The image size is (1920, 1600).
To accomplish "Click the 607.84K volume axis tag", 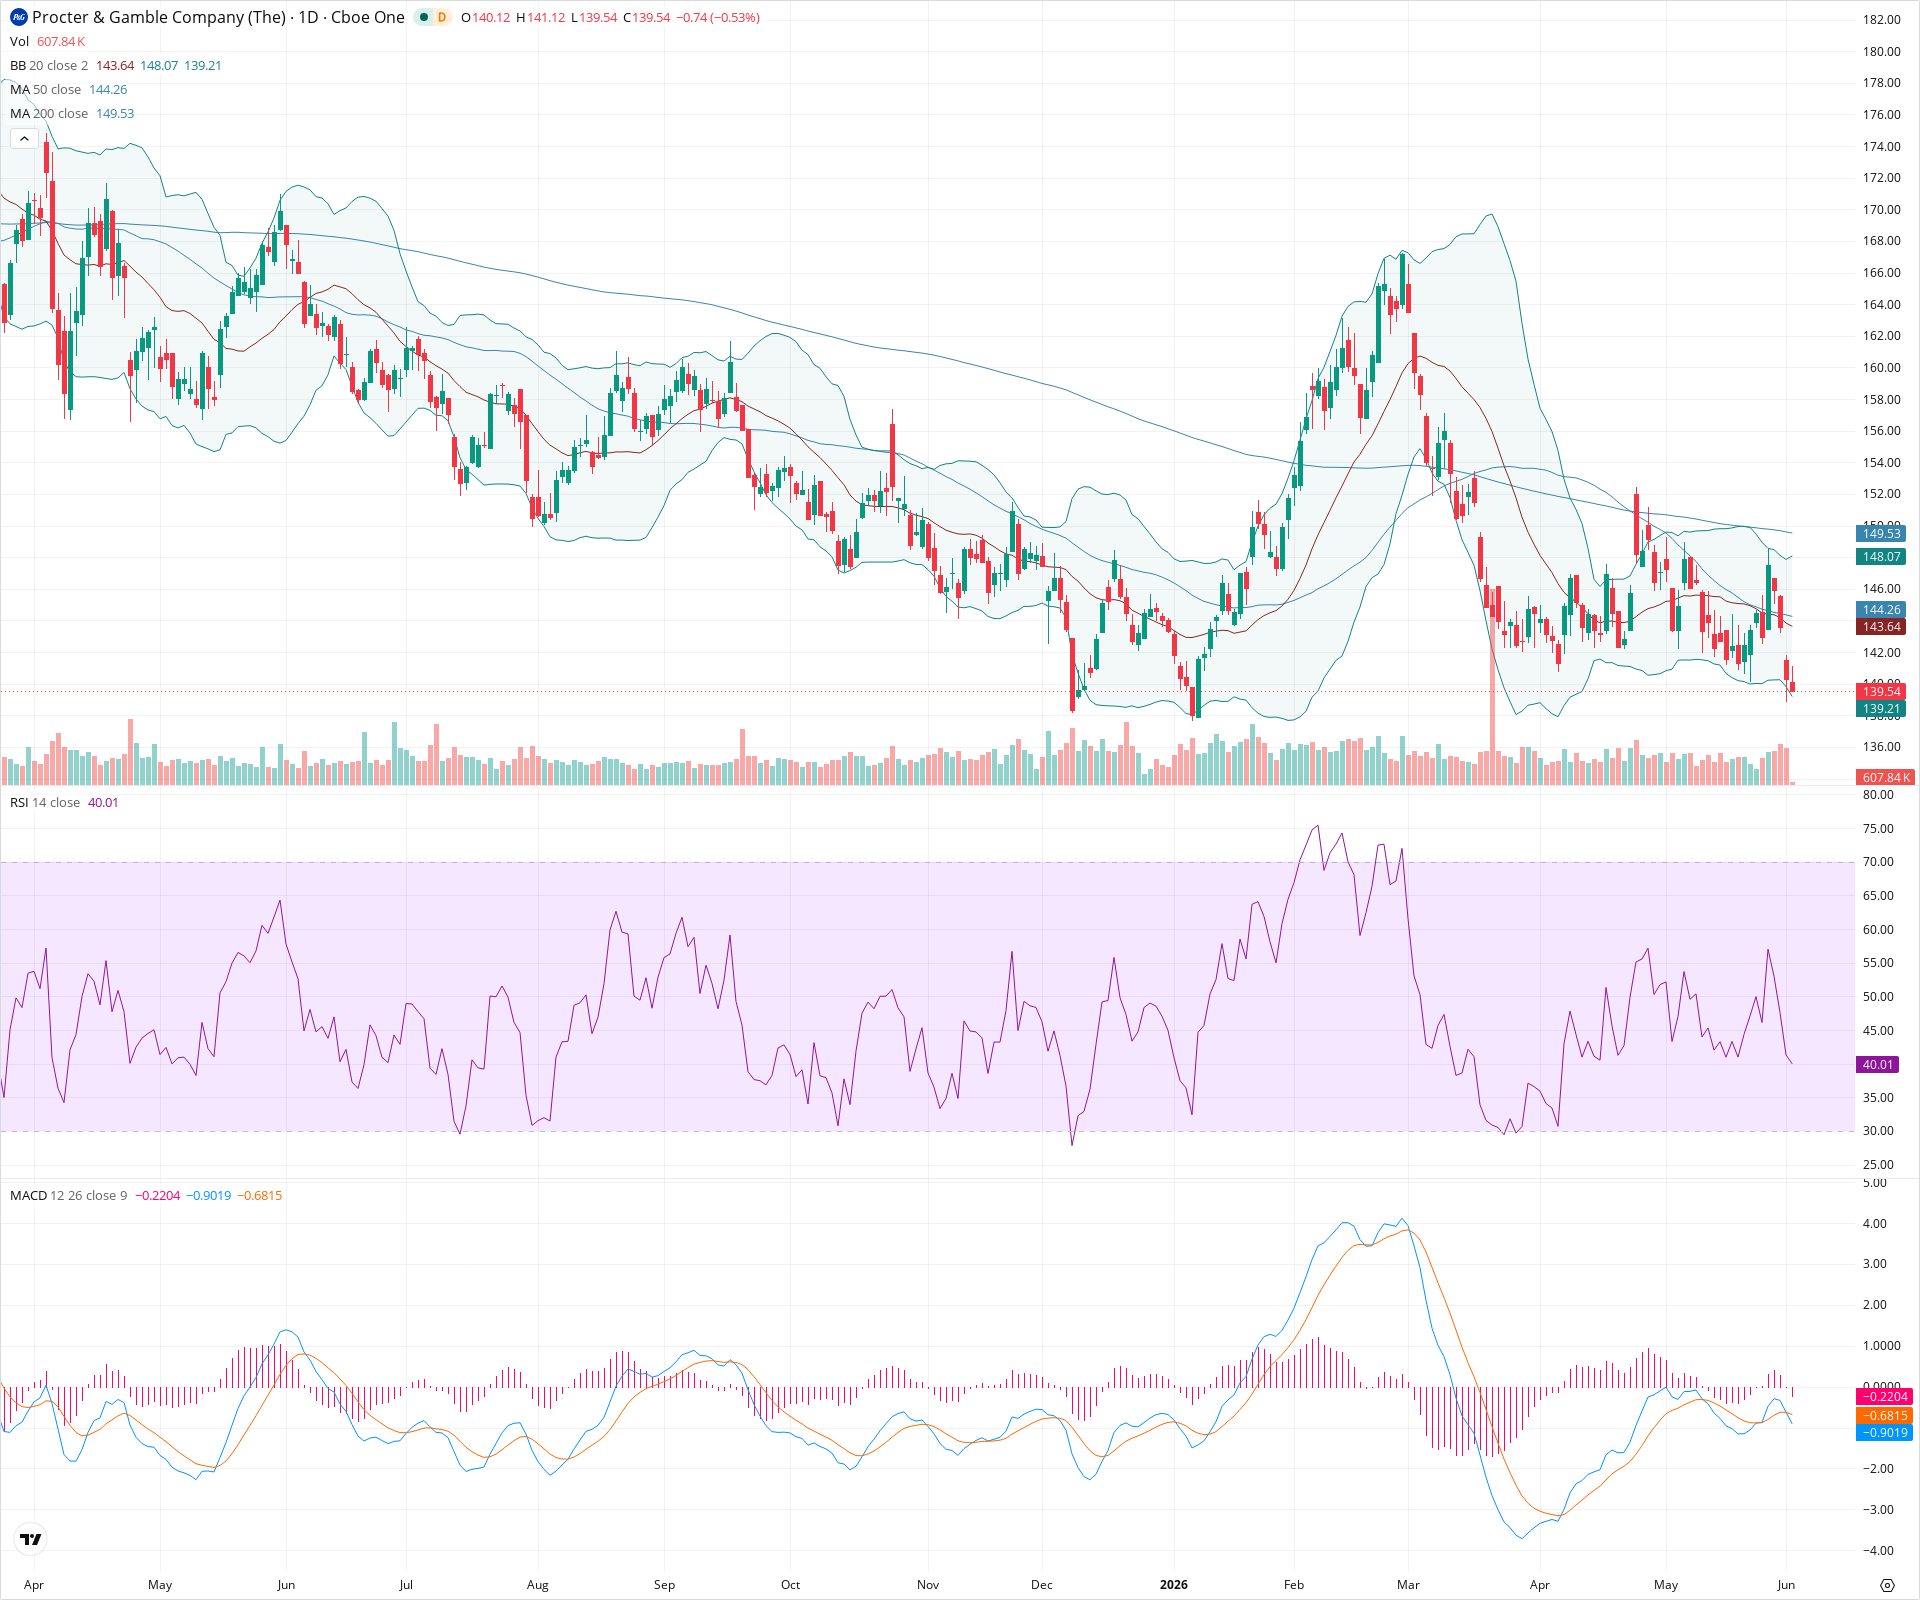I will [x=1885, y=777].
